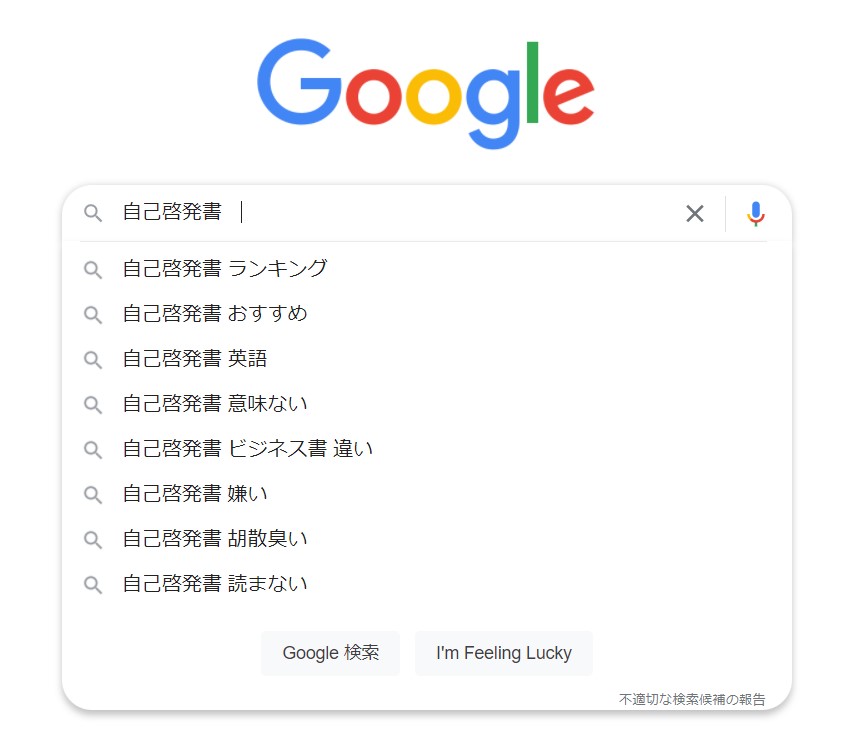850x746 pixels.
Task: Click the magnifier icon beside 自己啓発書 意味ない
Action: (x=93, y=404)
